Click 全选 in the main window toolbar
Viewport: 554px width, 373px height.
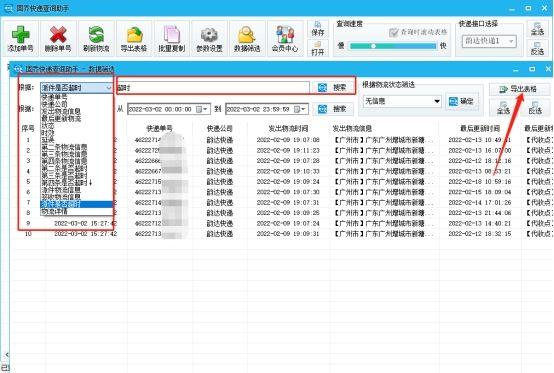(x=537, y=28)
